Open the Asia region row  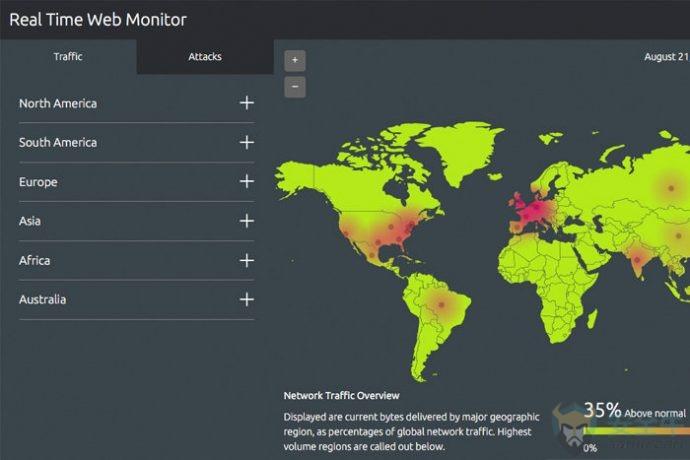coord(30,221)
